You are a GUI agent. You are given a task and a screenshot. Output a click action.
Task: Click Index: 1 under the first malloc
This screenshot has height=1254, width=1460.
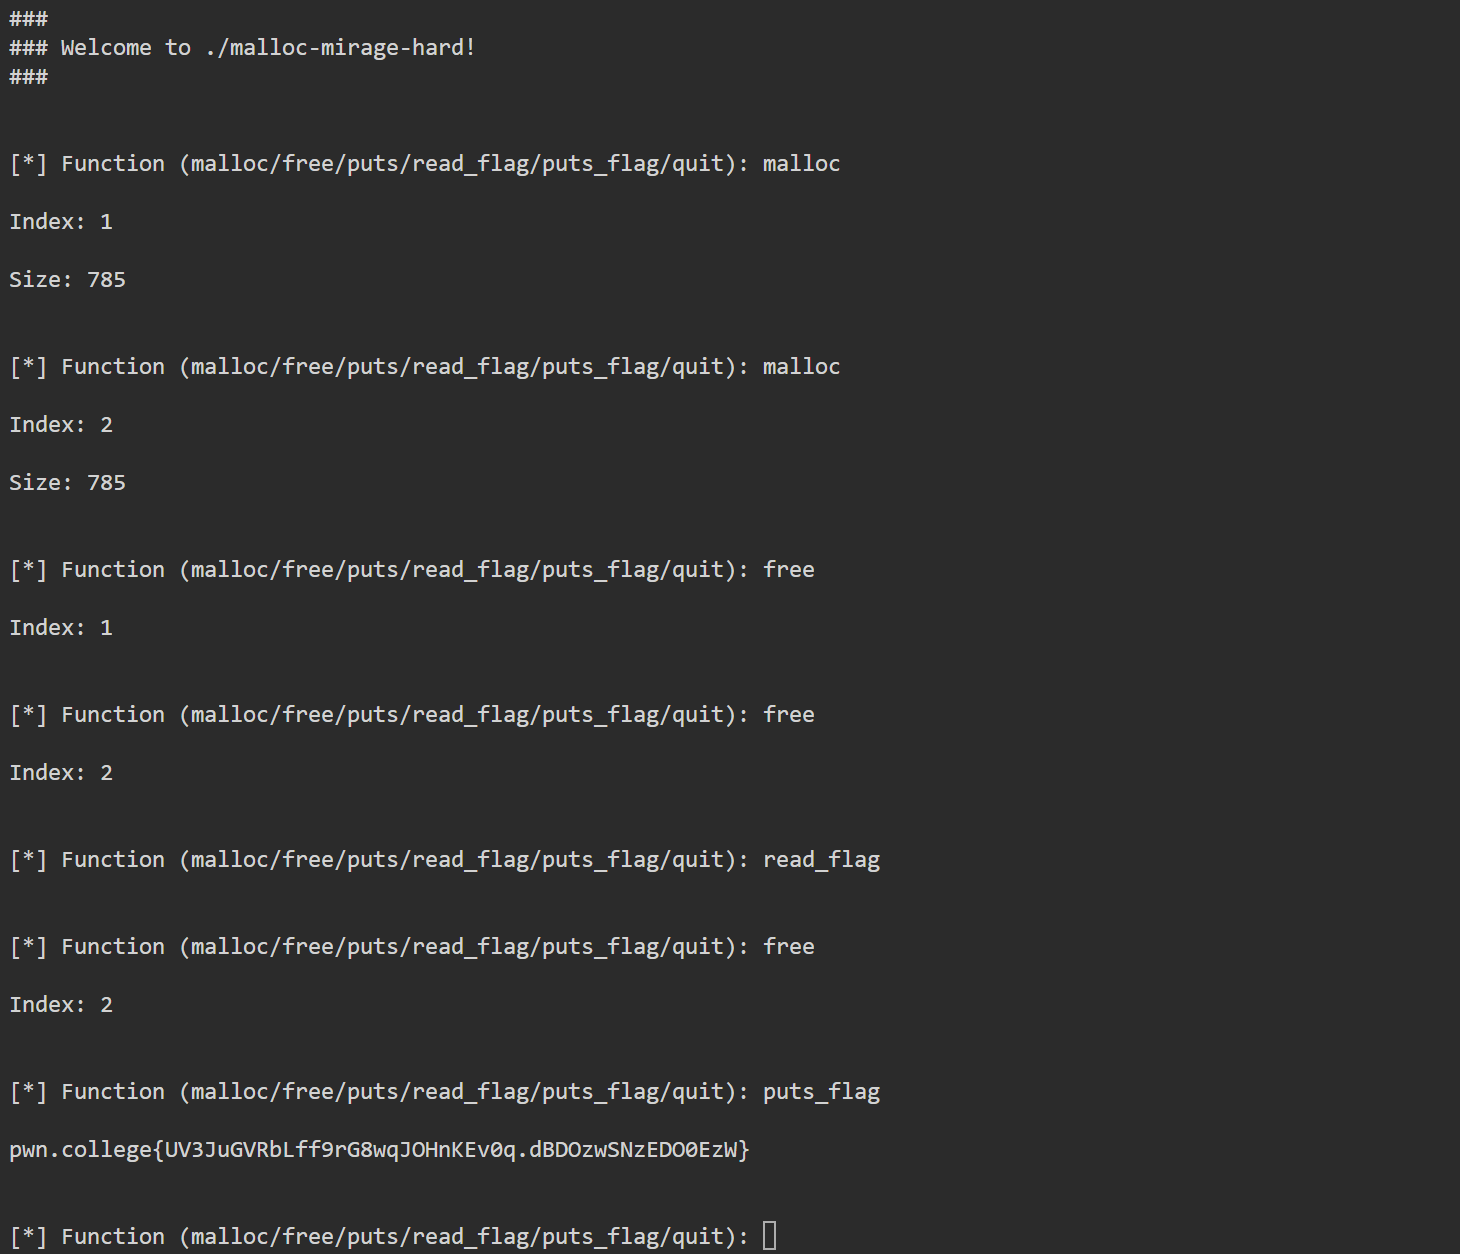click(61, 222)
